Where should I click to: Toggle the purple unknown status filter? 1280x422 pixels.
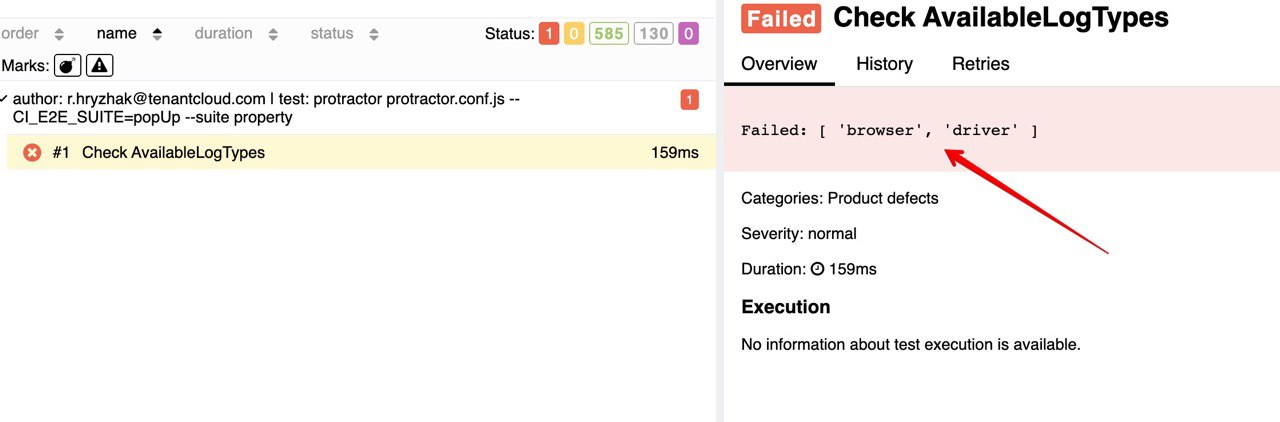coord(688,34)
